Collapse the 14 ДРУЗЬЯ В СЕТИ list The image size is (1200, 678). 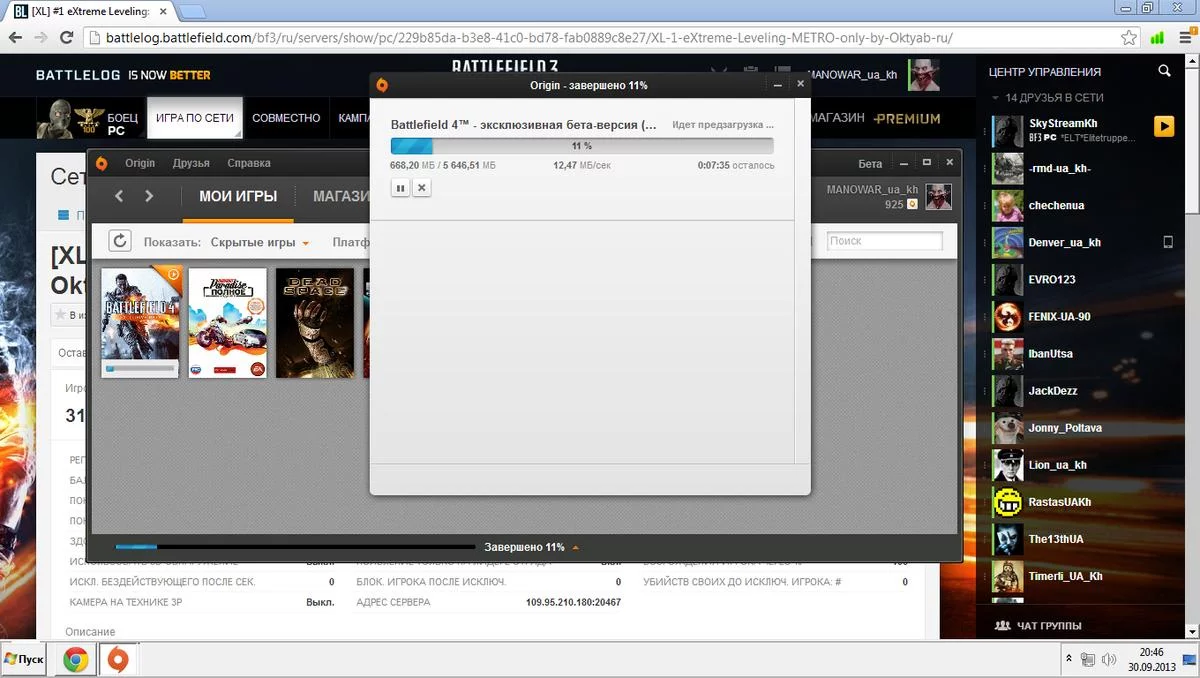(x=1046, y=98)
